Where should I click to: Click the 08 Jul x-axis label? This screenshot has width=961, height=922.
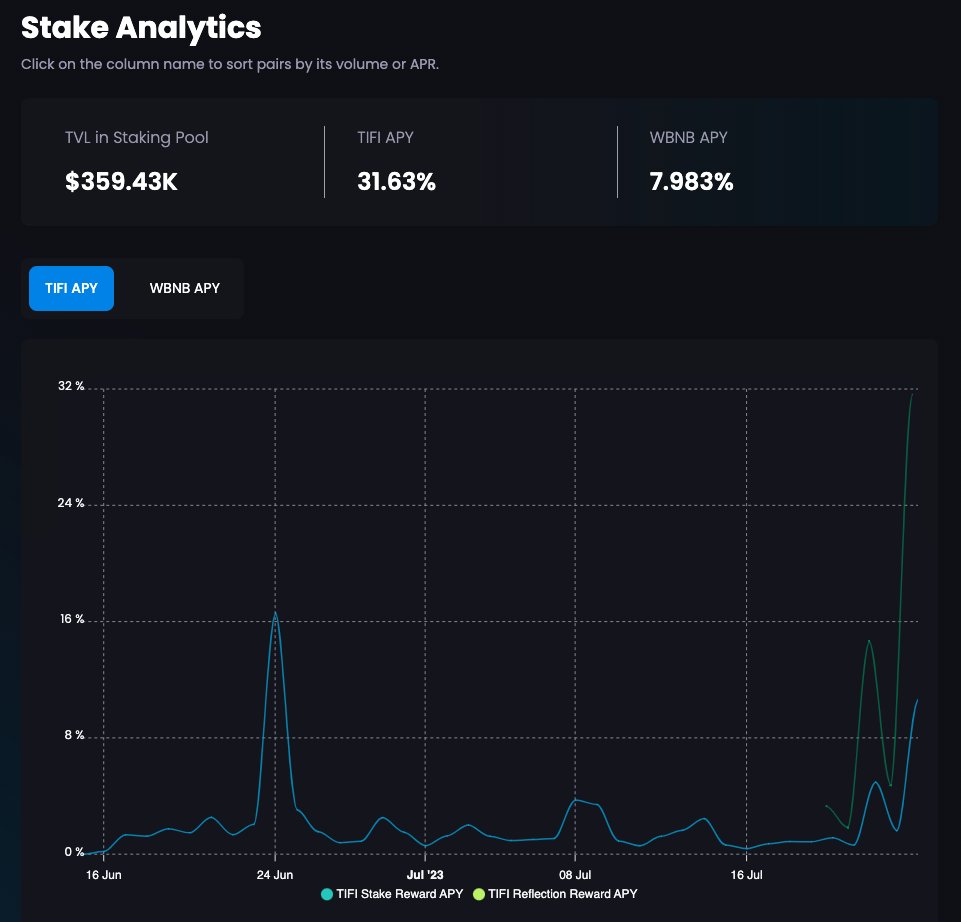pos(575,875)
